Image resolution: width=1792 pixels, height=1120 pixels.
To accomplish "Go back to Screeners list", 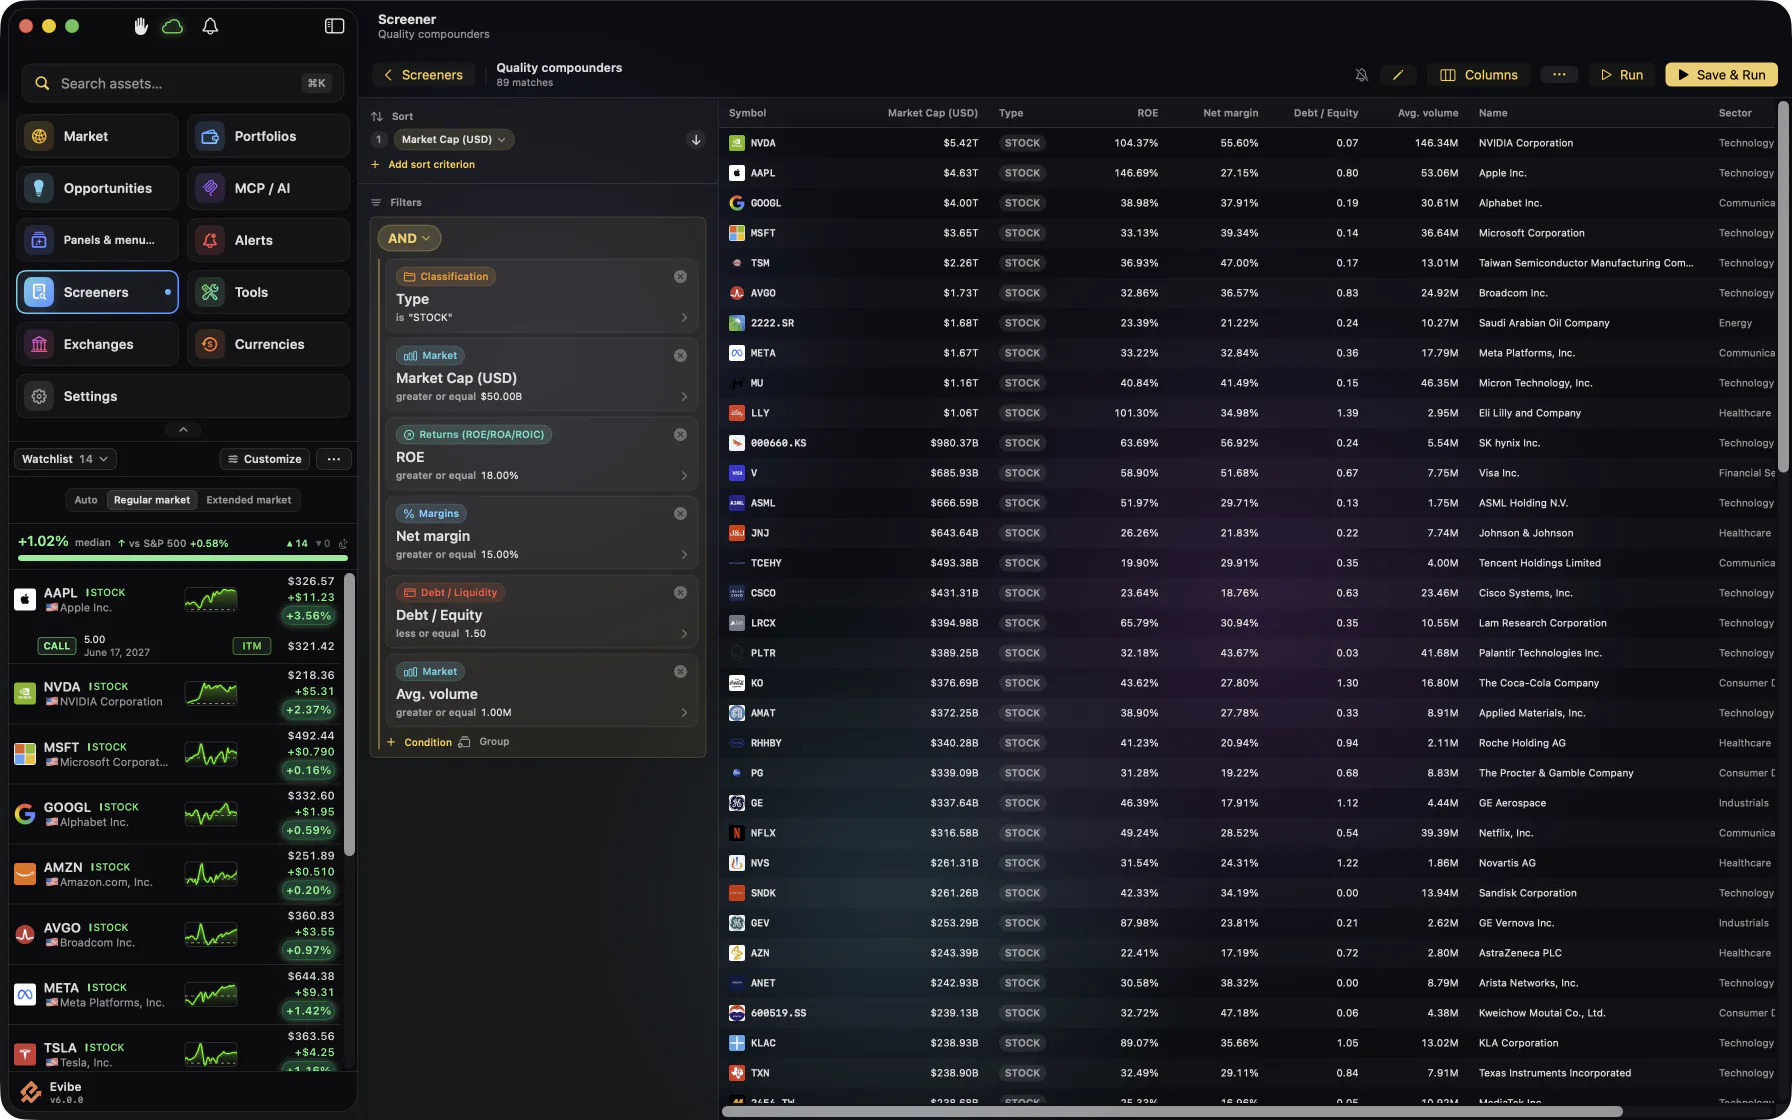I will (x=424, y=75).
